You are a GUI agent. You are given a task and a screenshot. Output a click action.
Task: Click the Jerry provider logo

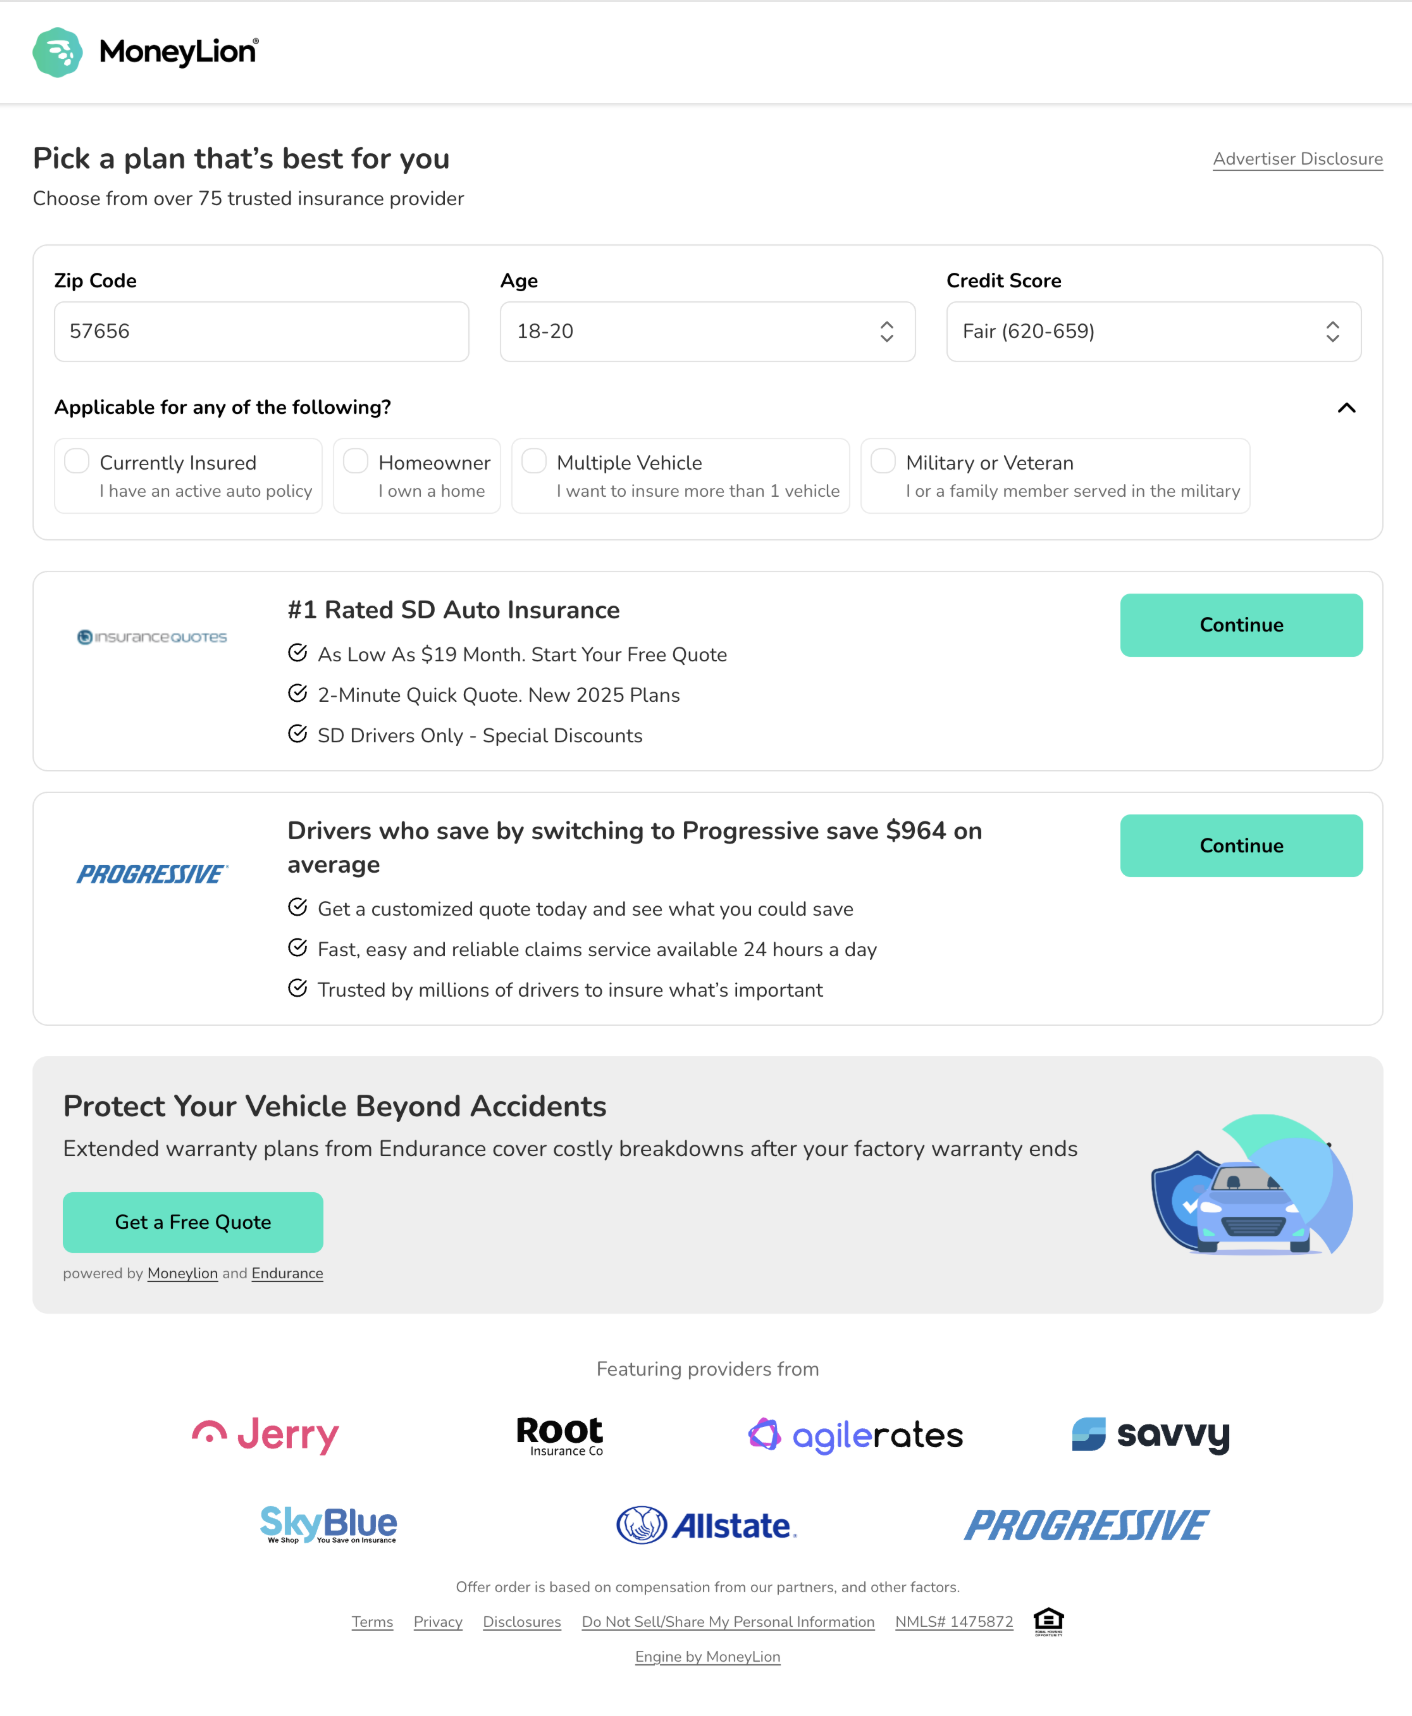pyautogui.click(x=265, y=1435)
